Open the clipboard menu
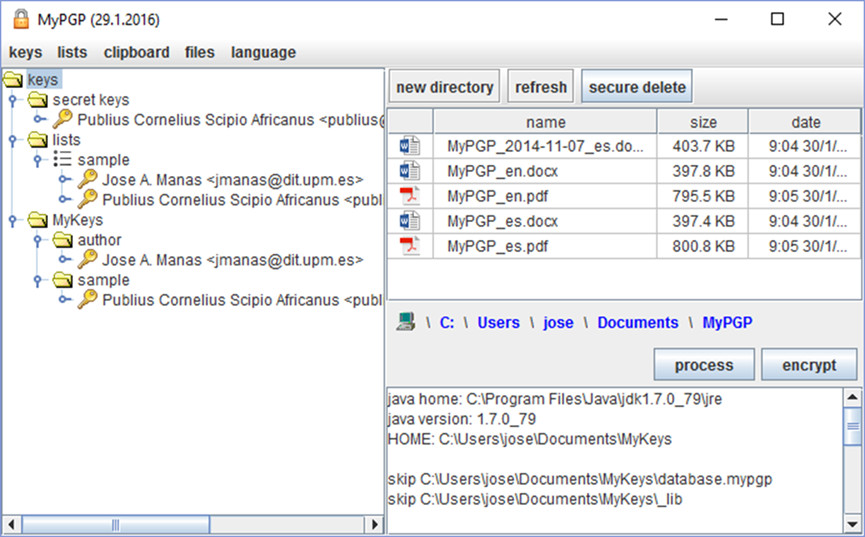The image size is (865, 537). (x=137, y=52)
